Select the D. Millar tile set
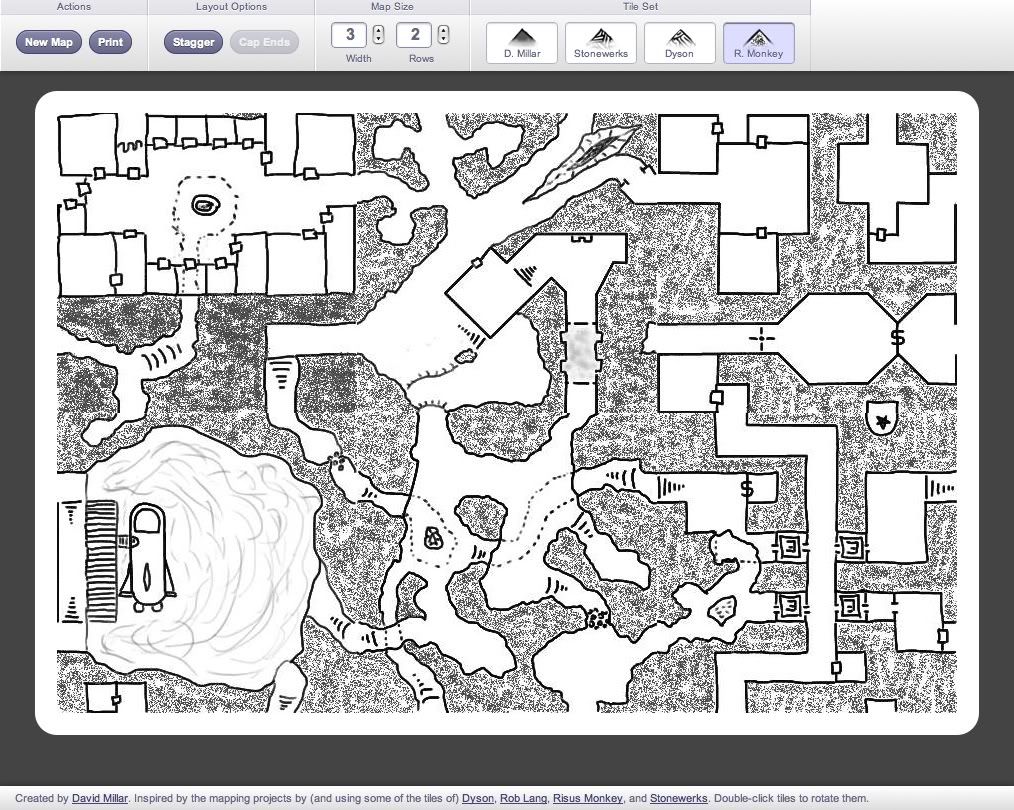The image size is (1014, 810). tap(522, 43)
